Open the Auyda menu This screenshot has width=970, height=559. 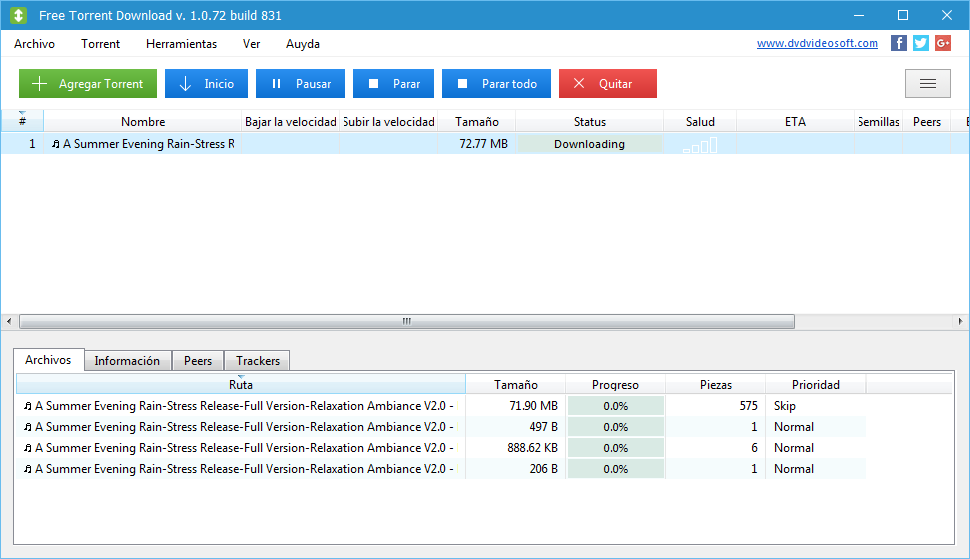pyautogui.click(x=303, y=44)
